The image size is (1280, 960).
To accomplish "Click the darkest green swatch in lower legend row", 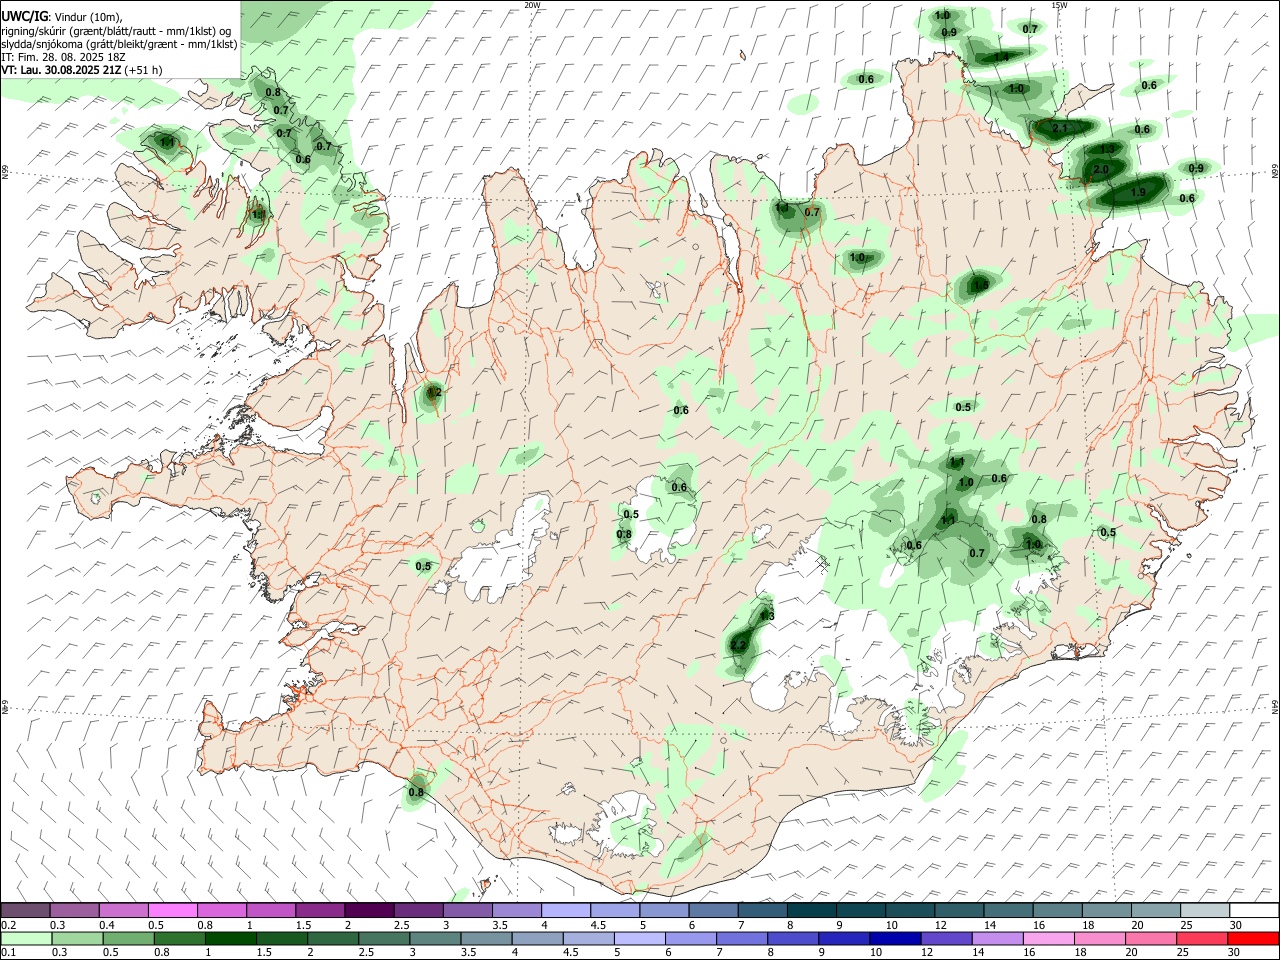I will (x=231, y=939).
